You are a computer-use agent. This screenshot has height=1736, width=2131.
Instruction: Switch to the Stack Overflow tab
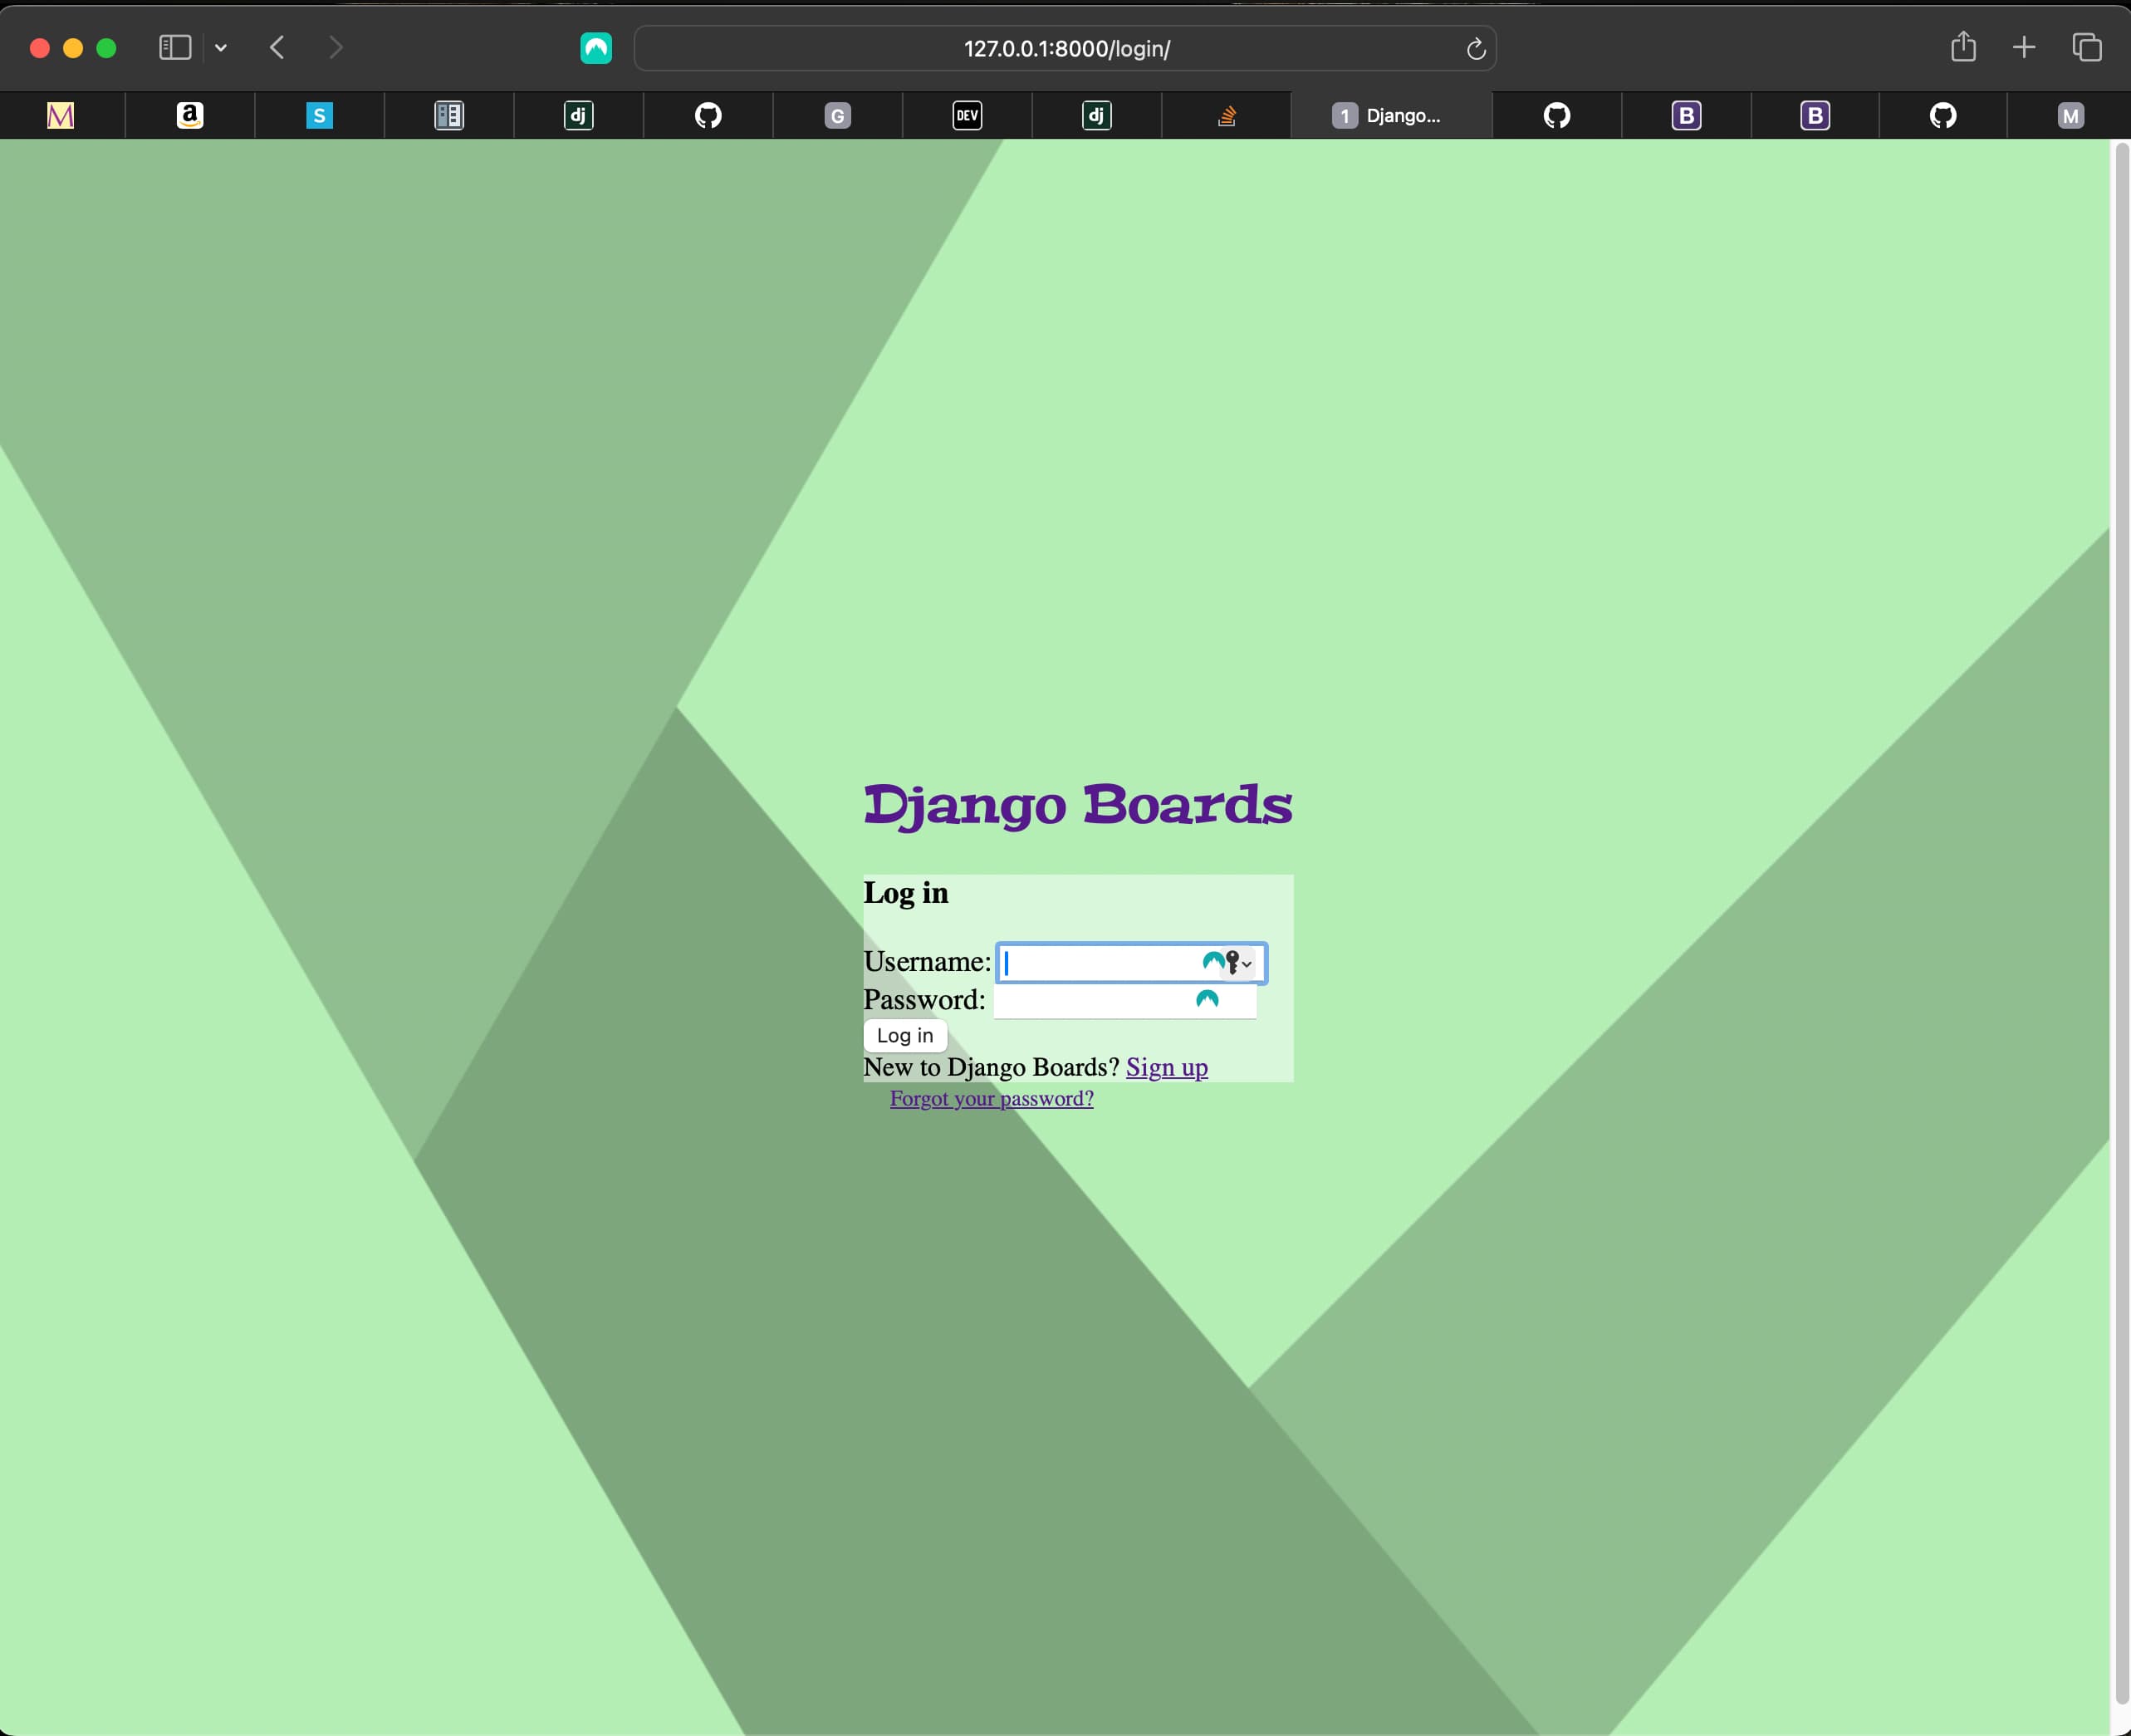[x=1227, y=116]
